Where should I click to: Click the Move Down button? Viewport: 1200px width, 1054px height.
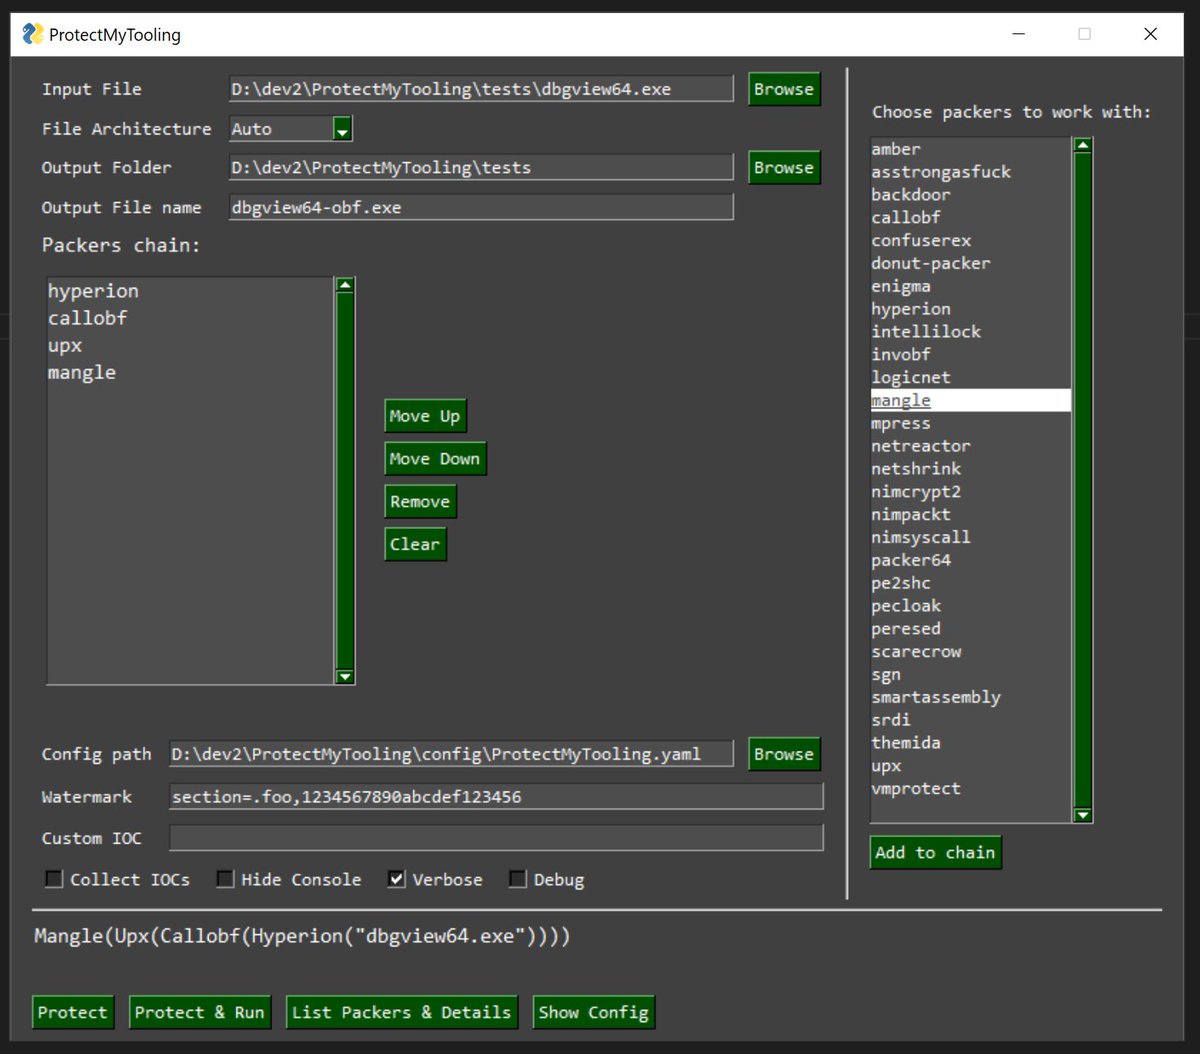coord(435,459)
